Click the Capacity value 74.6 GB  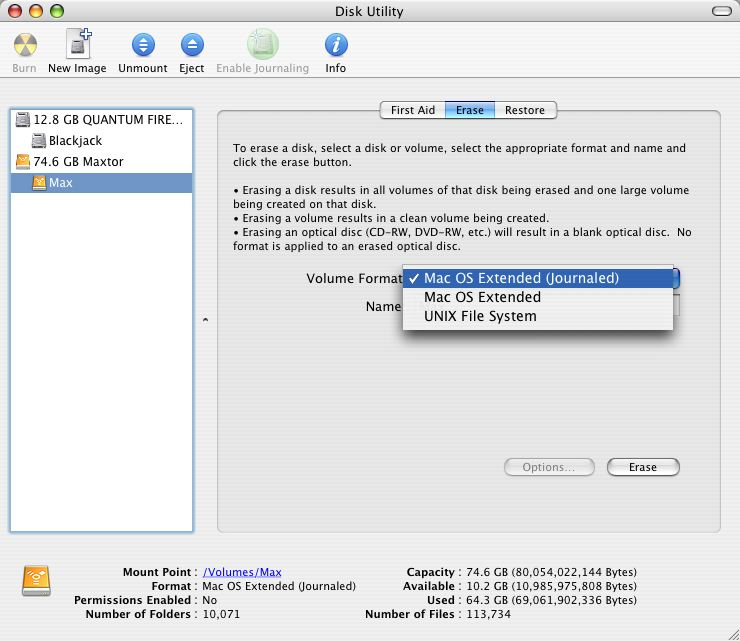(551, 572)
